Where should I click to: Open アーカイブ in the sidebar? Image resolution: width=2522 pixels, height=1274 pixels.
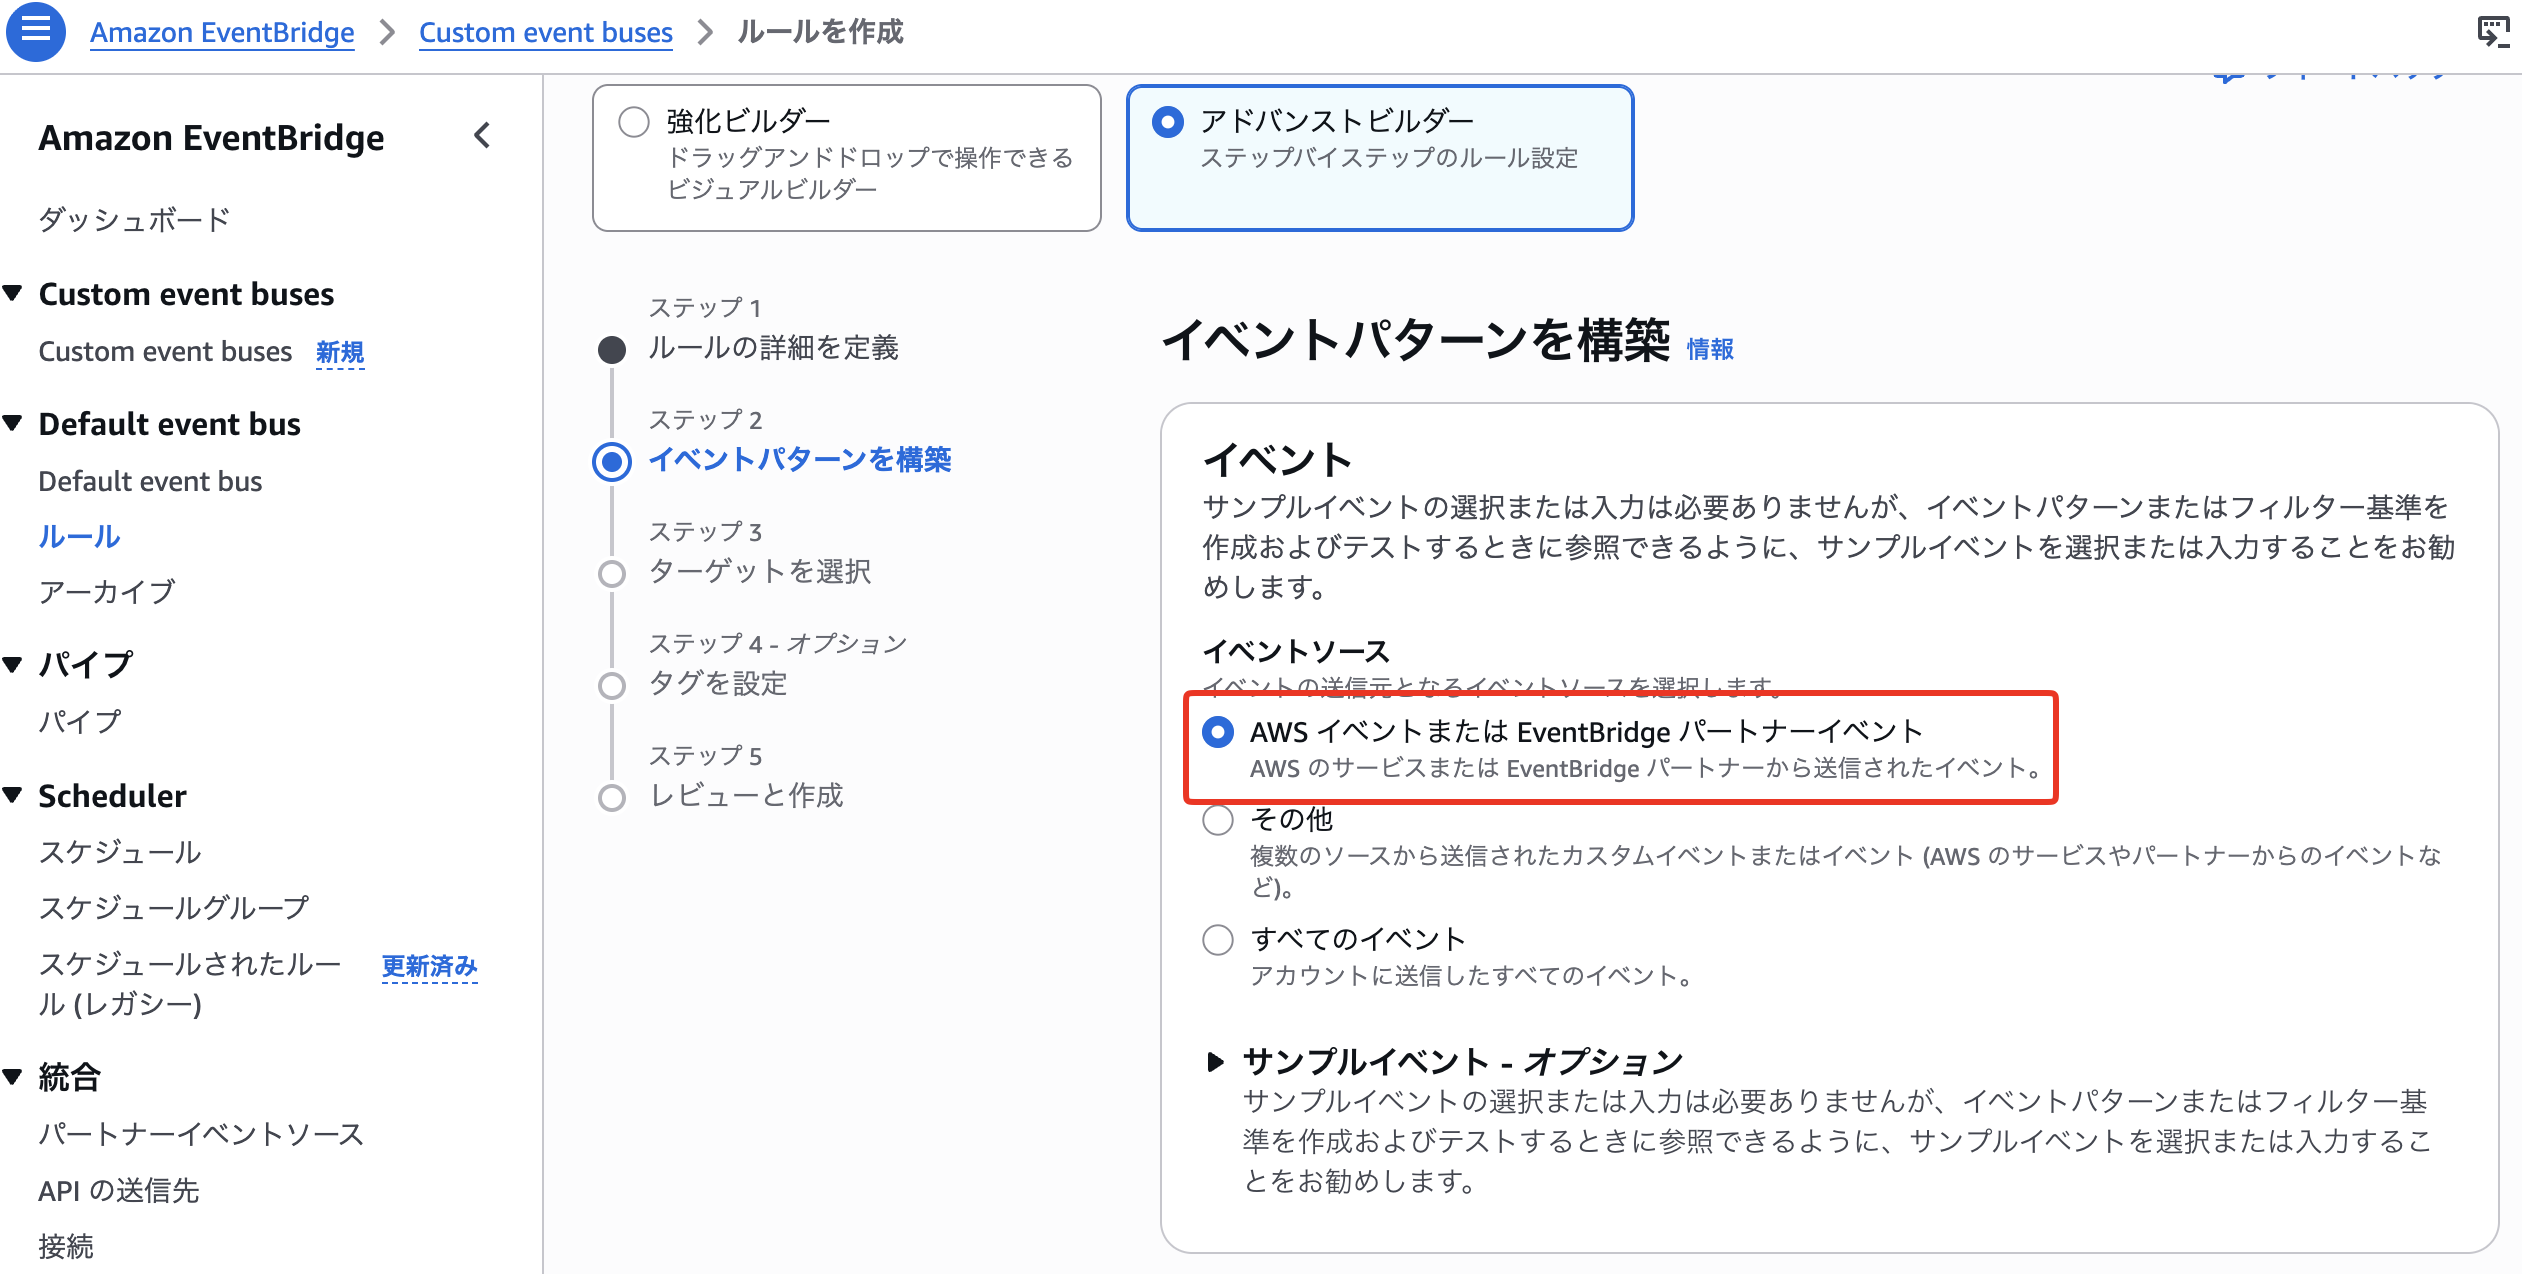point(107,592)
